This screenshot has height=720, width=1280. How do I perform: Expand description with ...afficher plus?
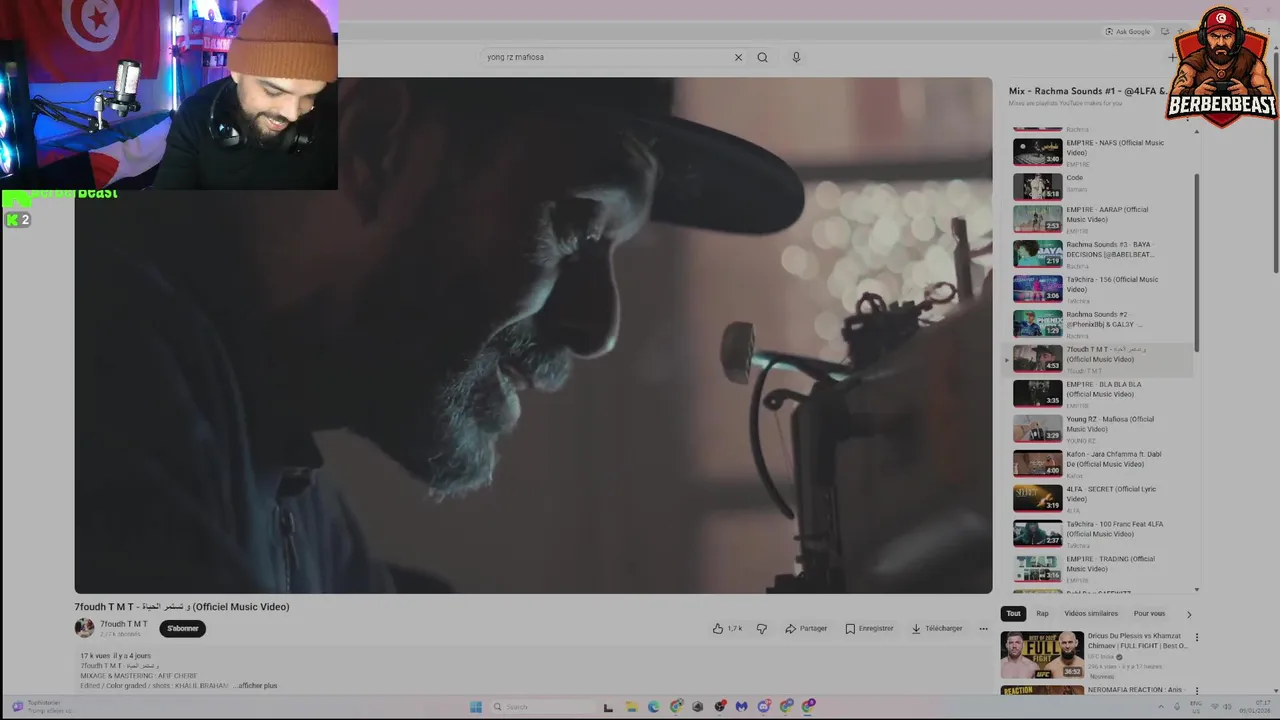[x=256, y=686]
